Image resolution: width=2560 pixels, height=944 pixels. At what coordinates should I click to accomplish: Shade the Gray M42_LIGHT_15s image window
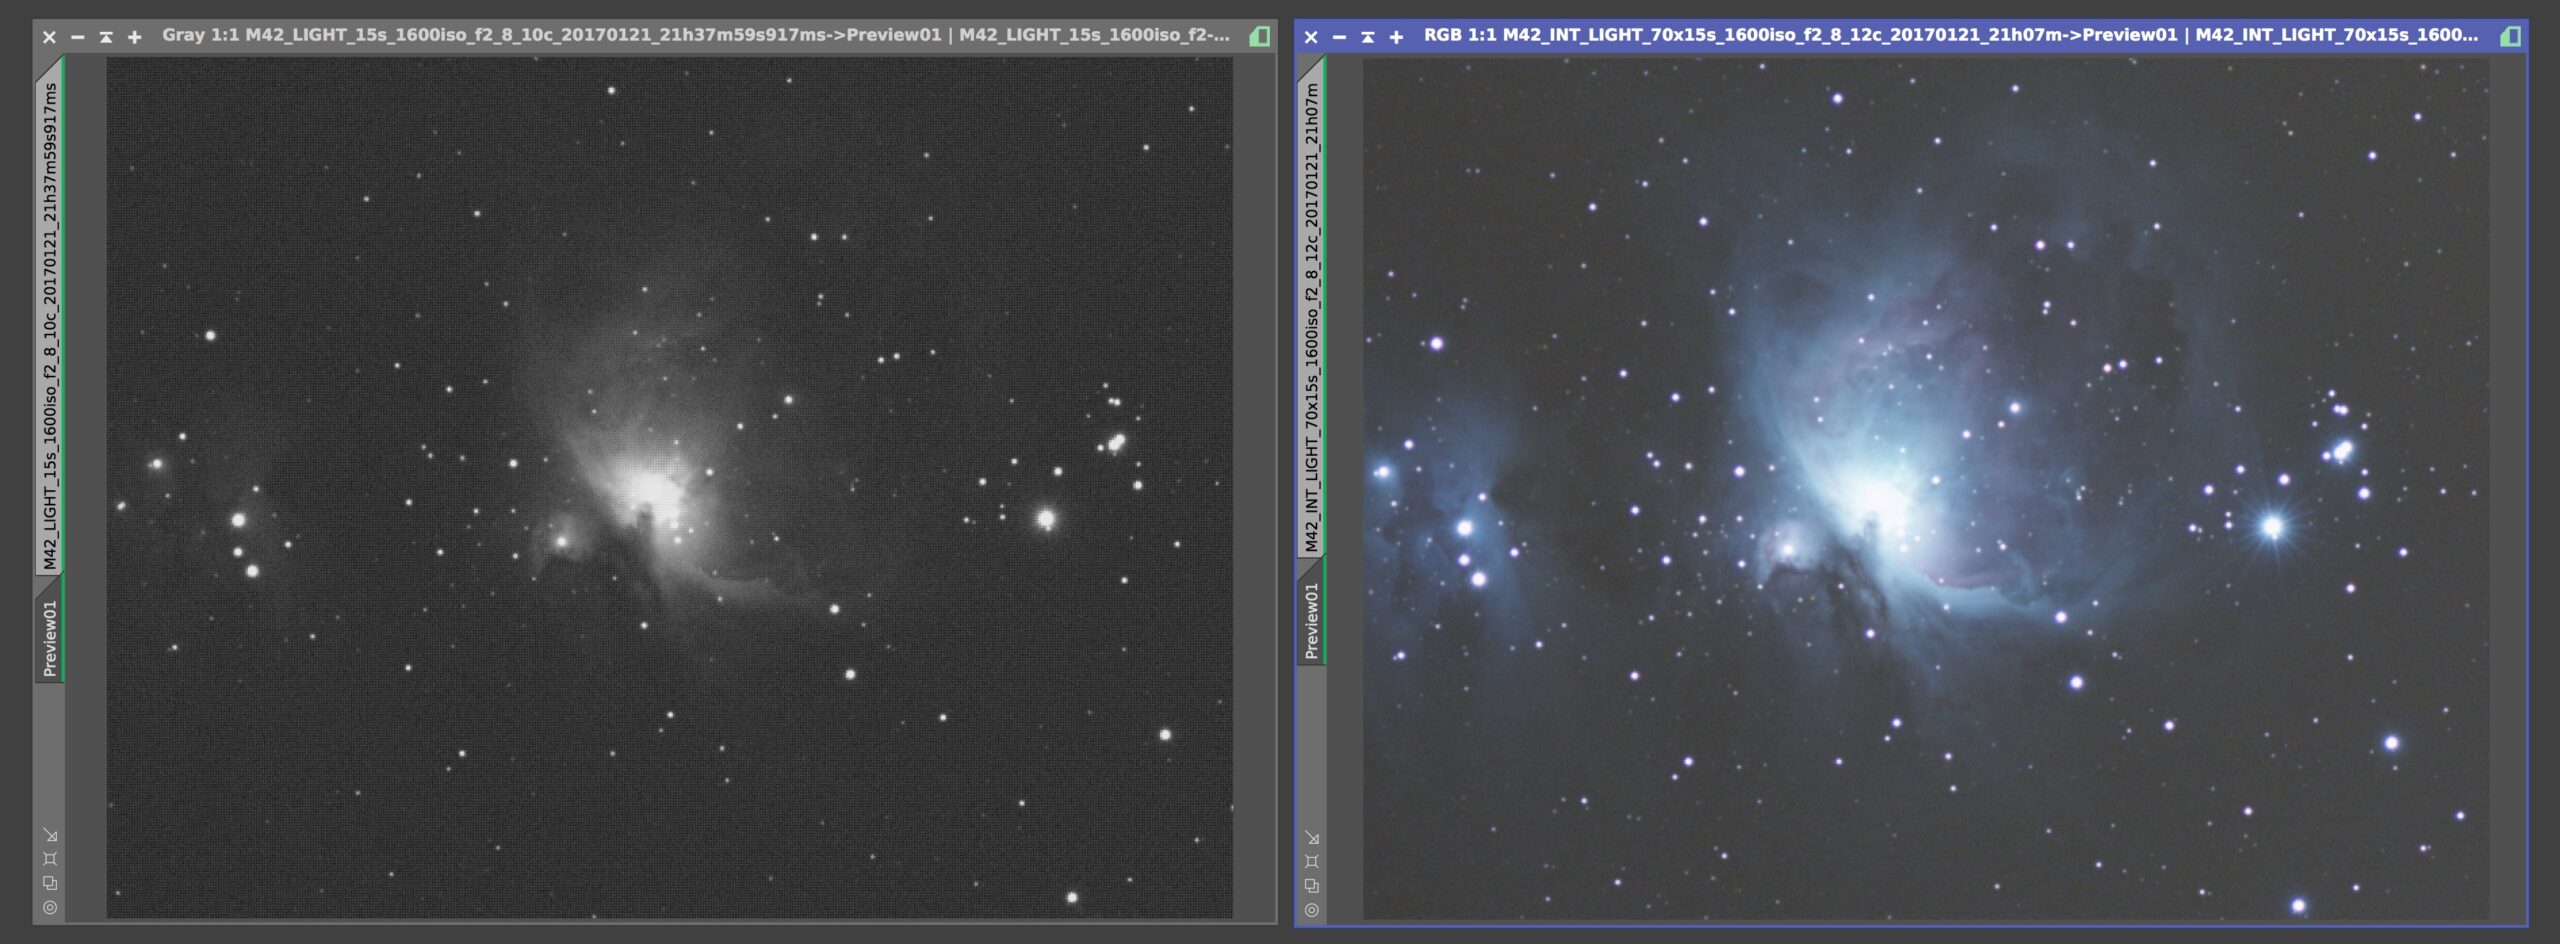106,37
